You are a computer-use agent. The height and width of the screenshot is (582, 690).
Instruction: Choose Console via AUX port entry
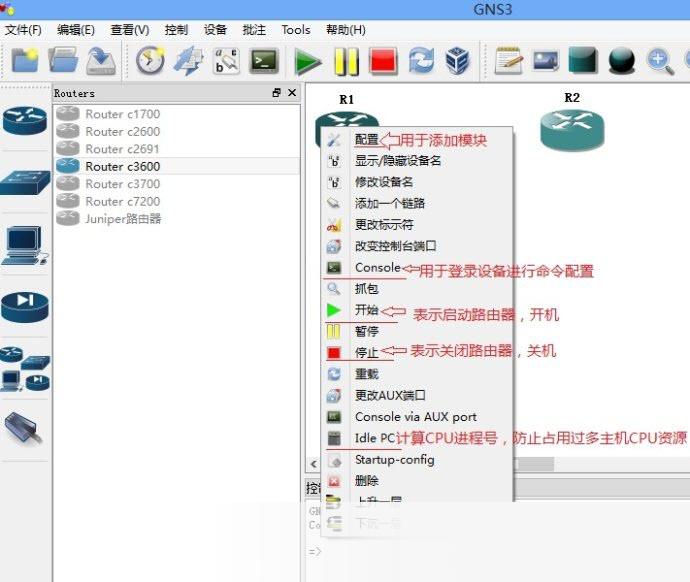pos(417,417)
